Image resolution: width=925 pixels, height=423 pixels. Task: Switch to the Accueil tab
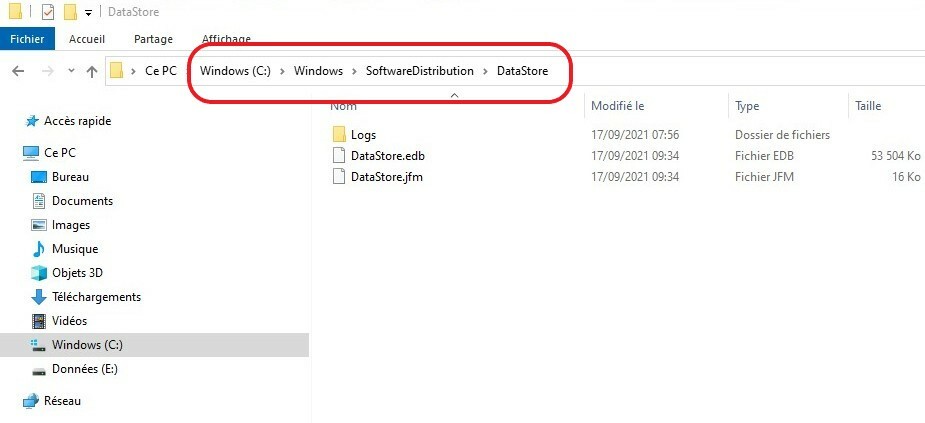click(x=87, y=39)
